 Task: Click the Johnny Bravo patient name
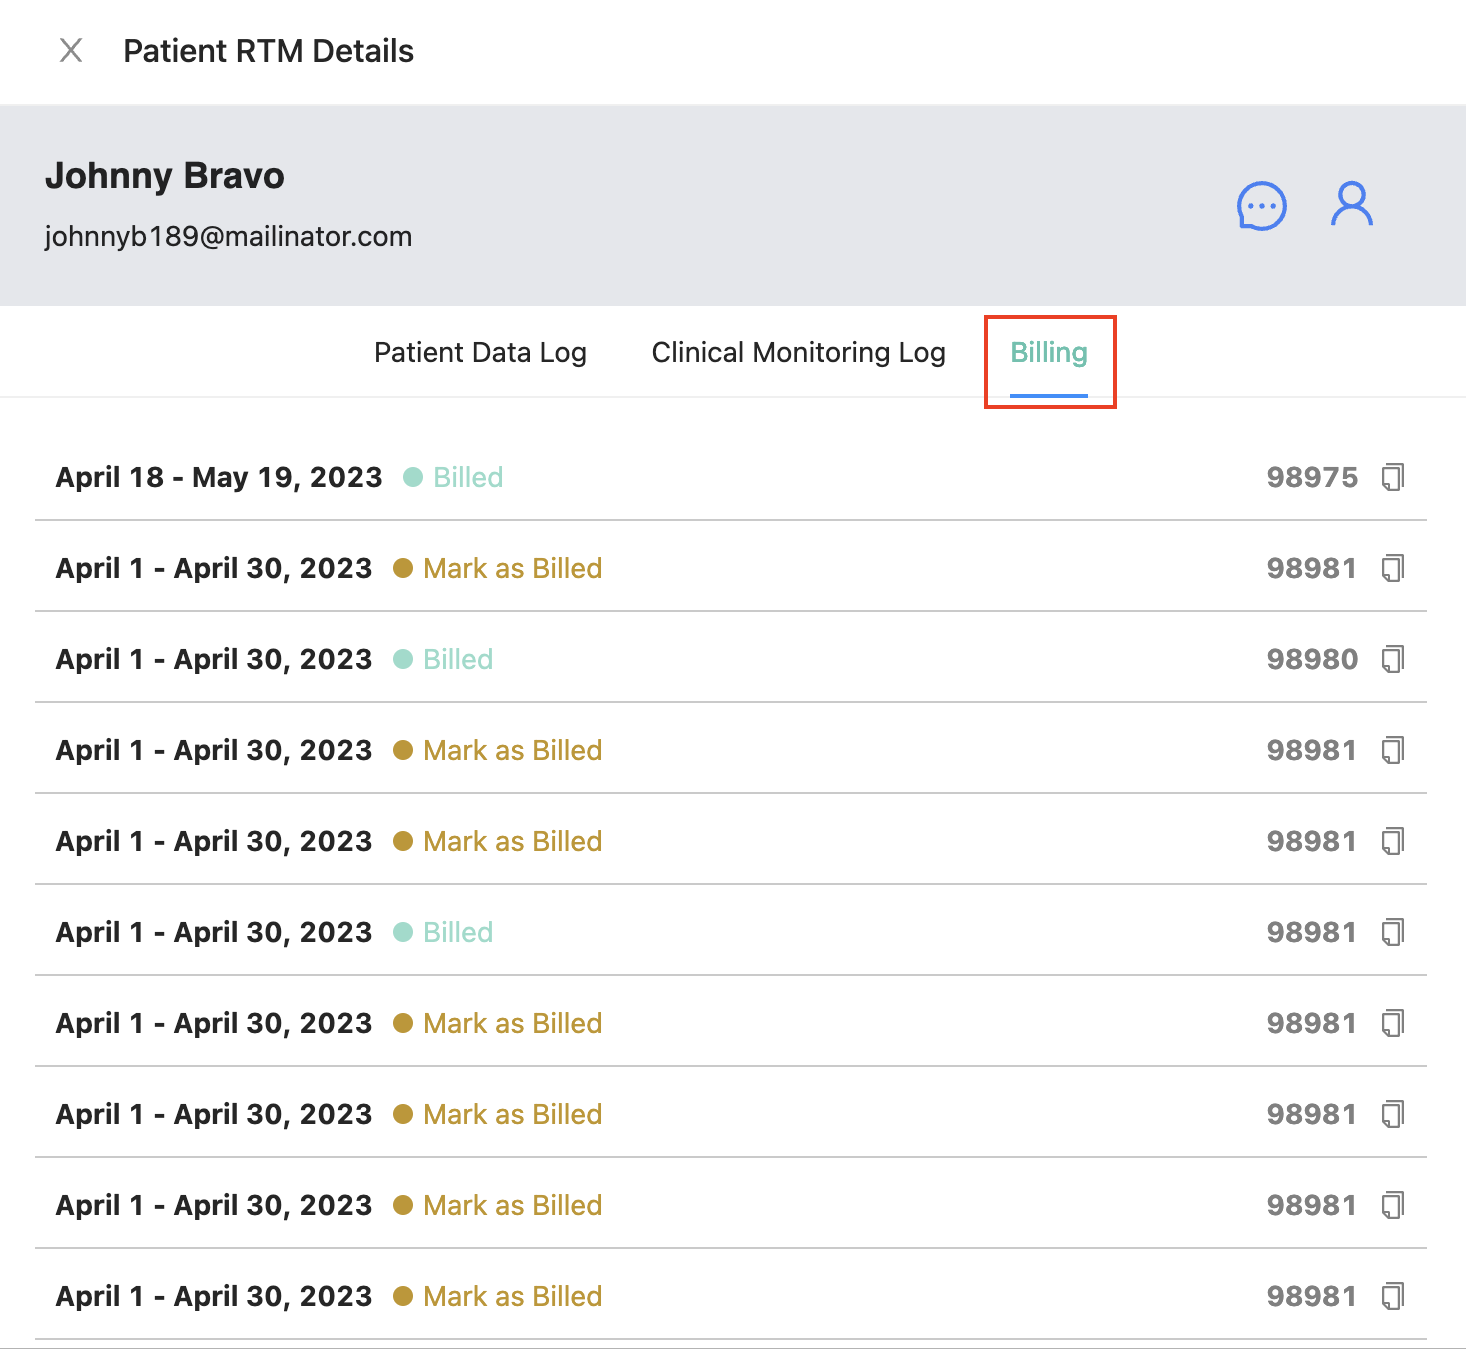pos(165,176)
